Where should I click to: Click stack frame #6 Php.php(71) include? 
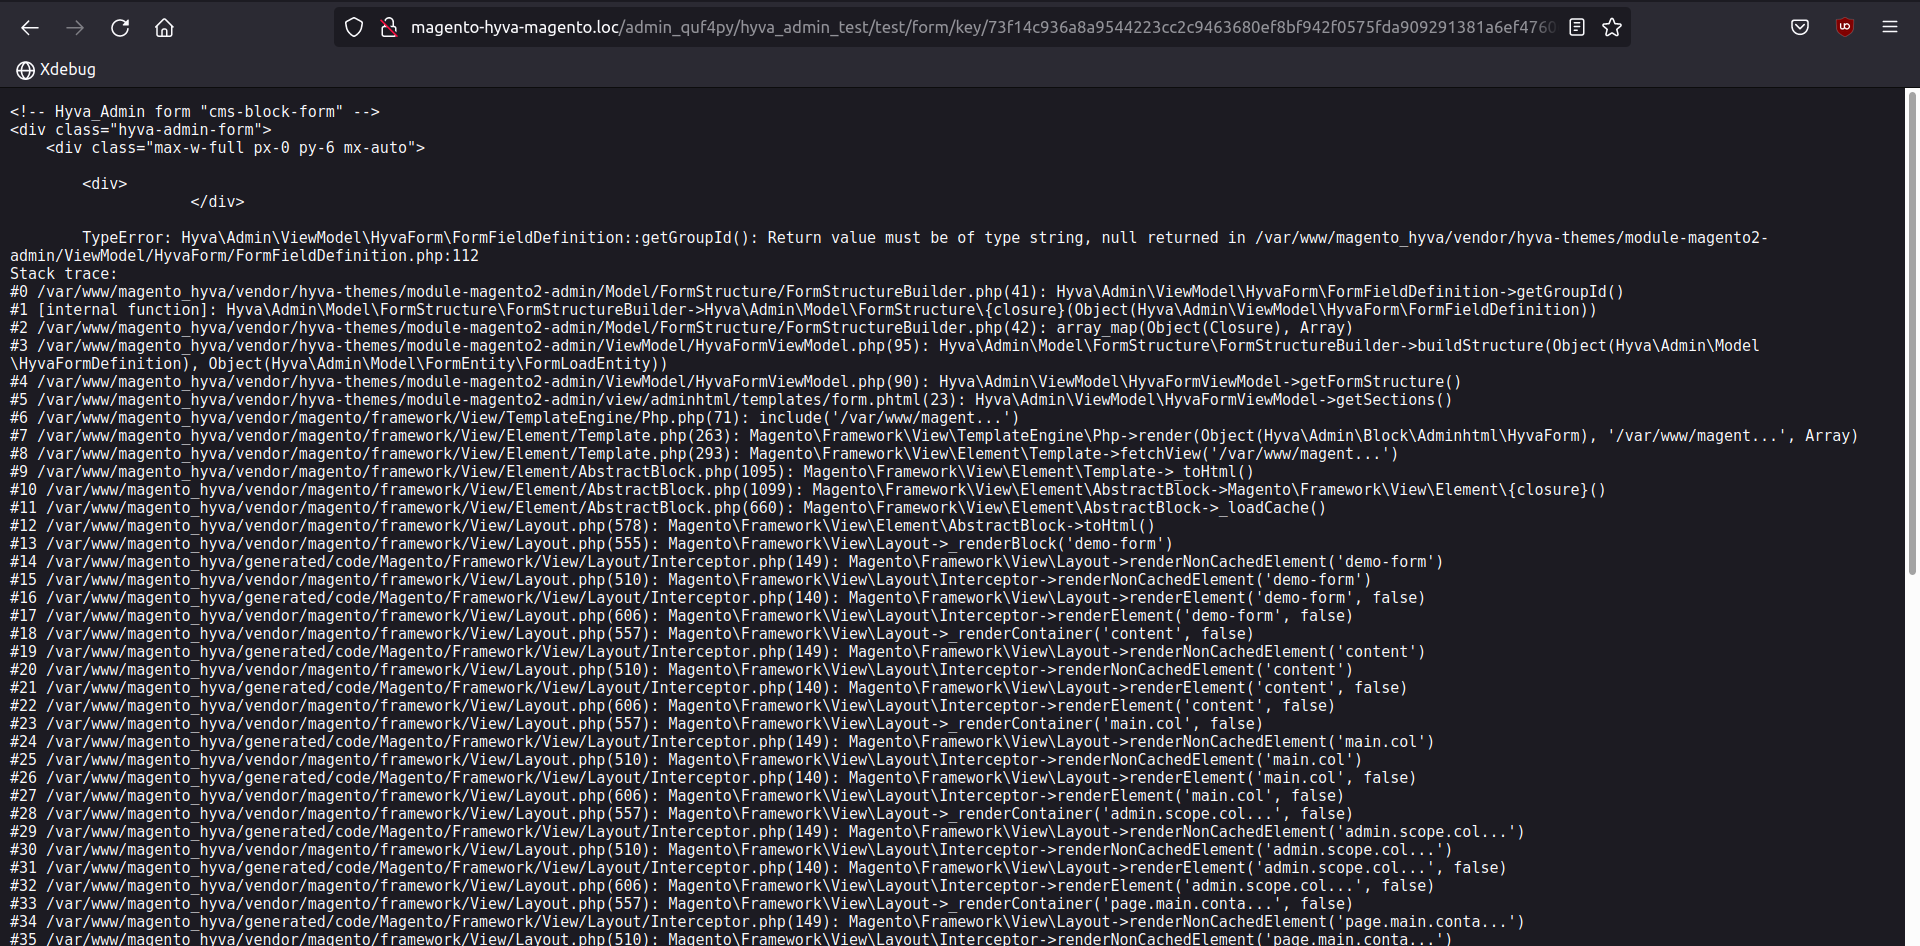click(x=515, y=418)
